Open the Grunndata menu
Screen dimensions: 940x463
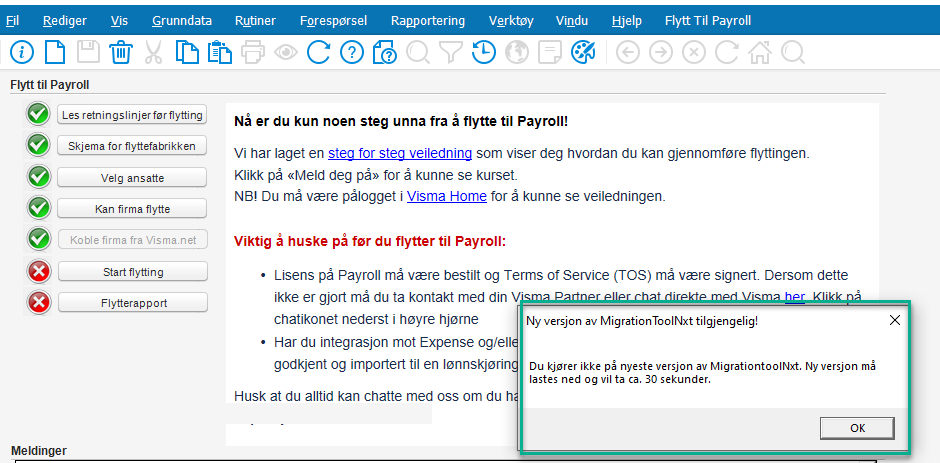pos(182,21)
